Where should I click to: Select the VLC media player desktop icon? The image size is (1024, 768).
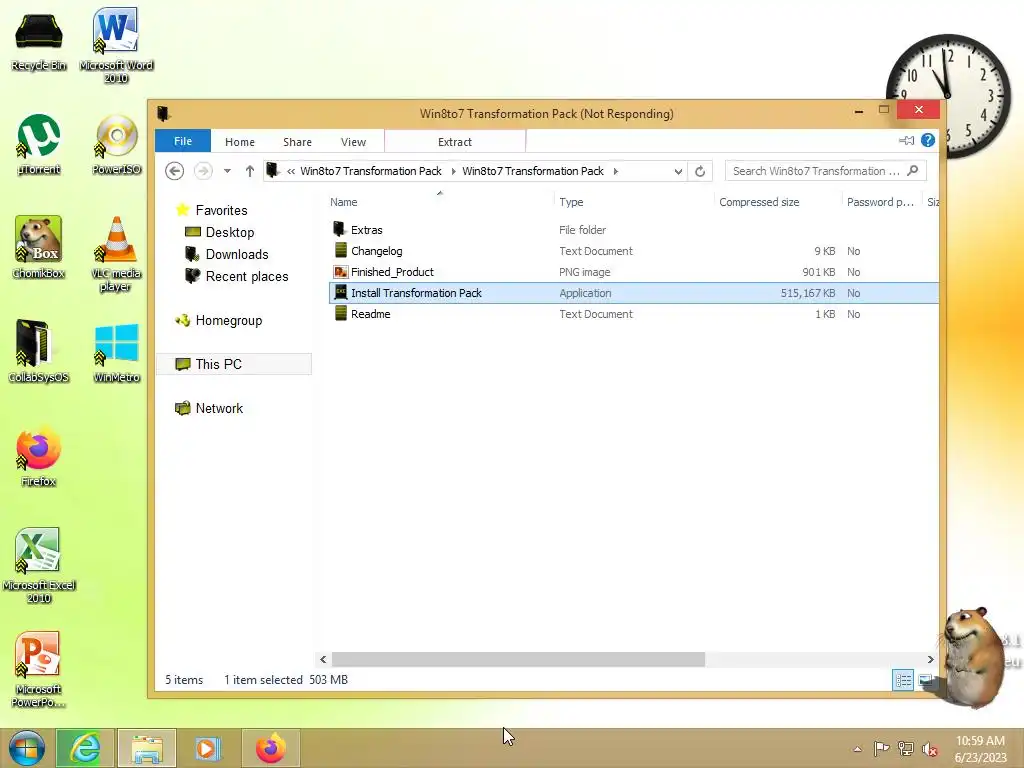tap(116, 254)
